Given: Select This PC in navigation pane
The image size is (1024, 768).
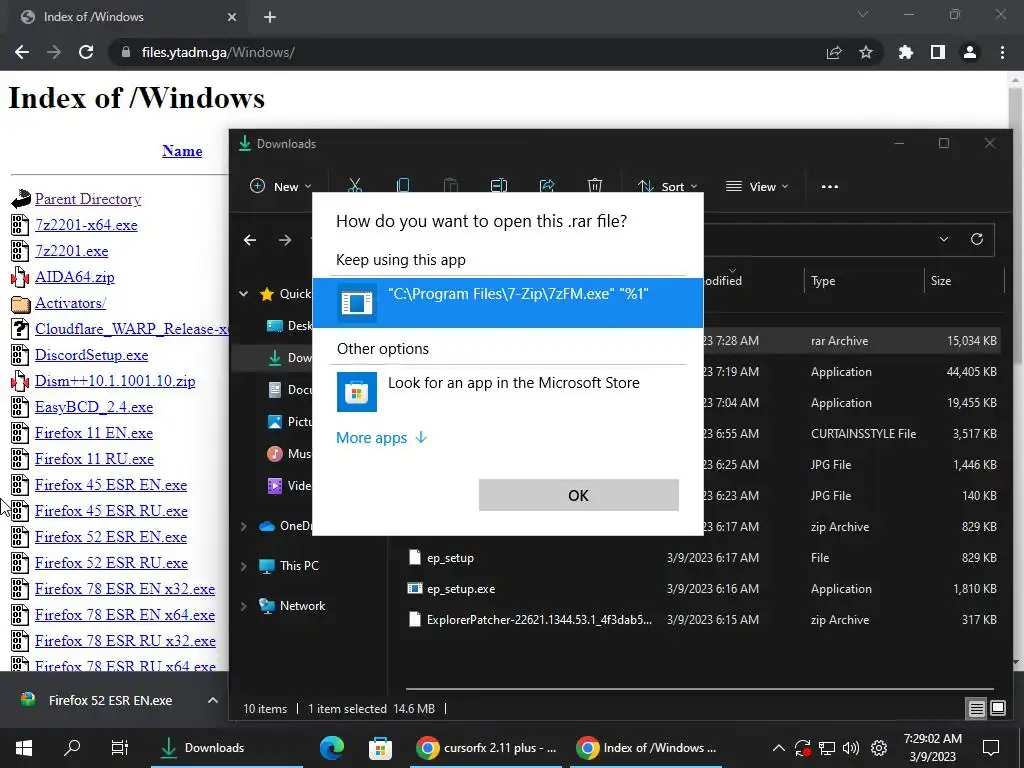Looking at the screenshot, I should click(299, 566).
